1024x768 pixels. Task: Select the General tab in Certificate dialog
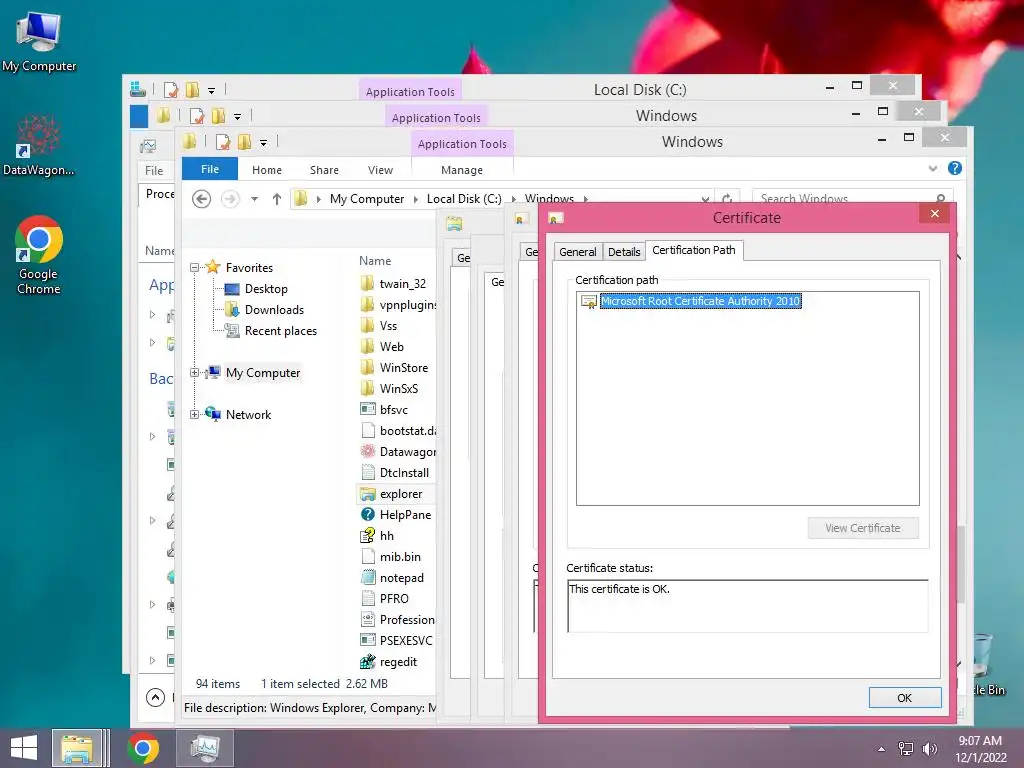[577, 251]
